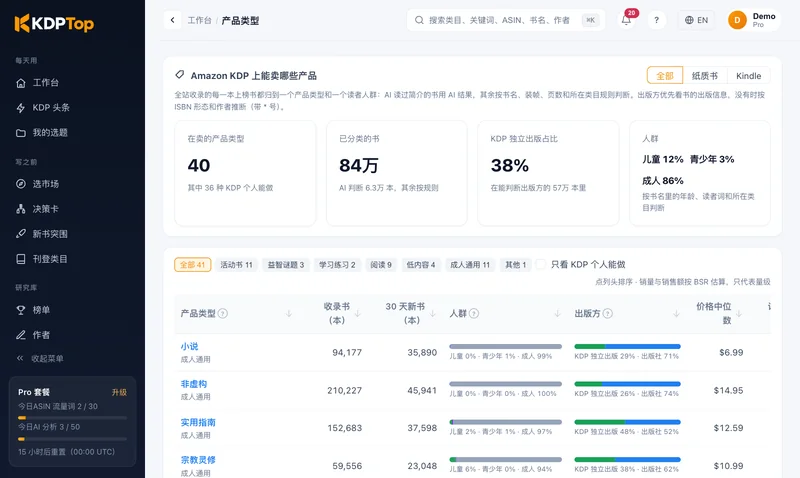
Task: Click the 已分类的书 84万 stat card
Action: 396,173
